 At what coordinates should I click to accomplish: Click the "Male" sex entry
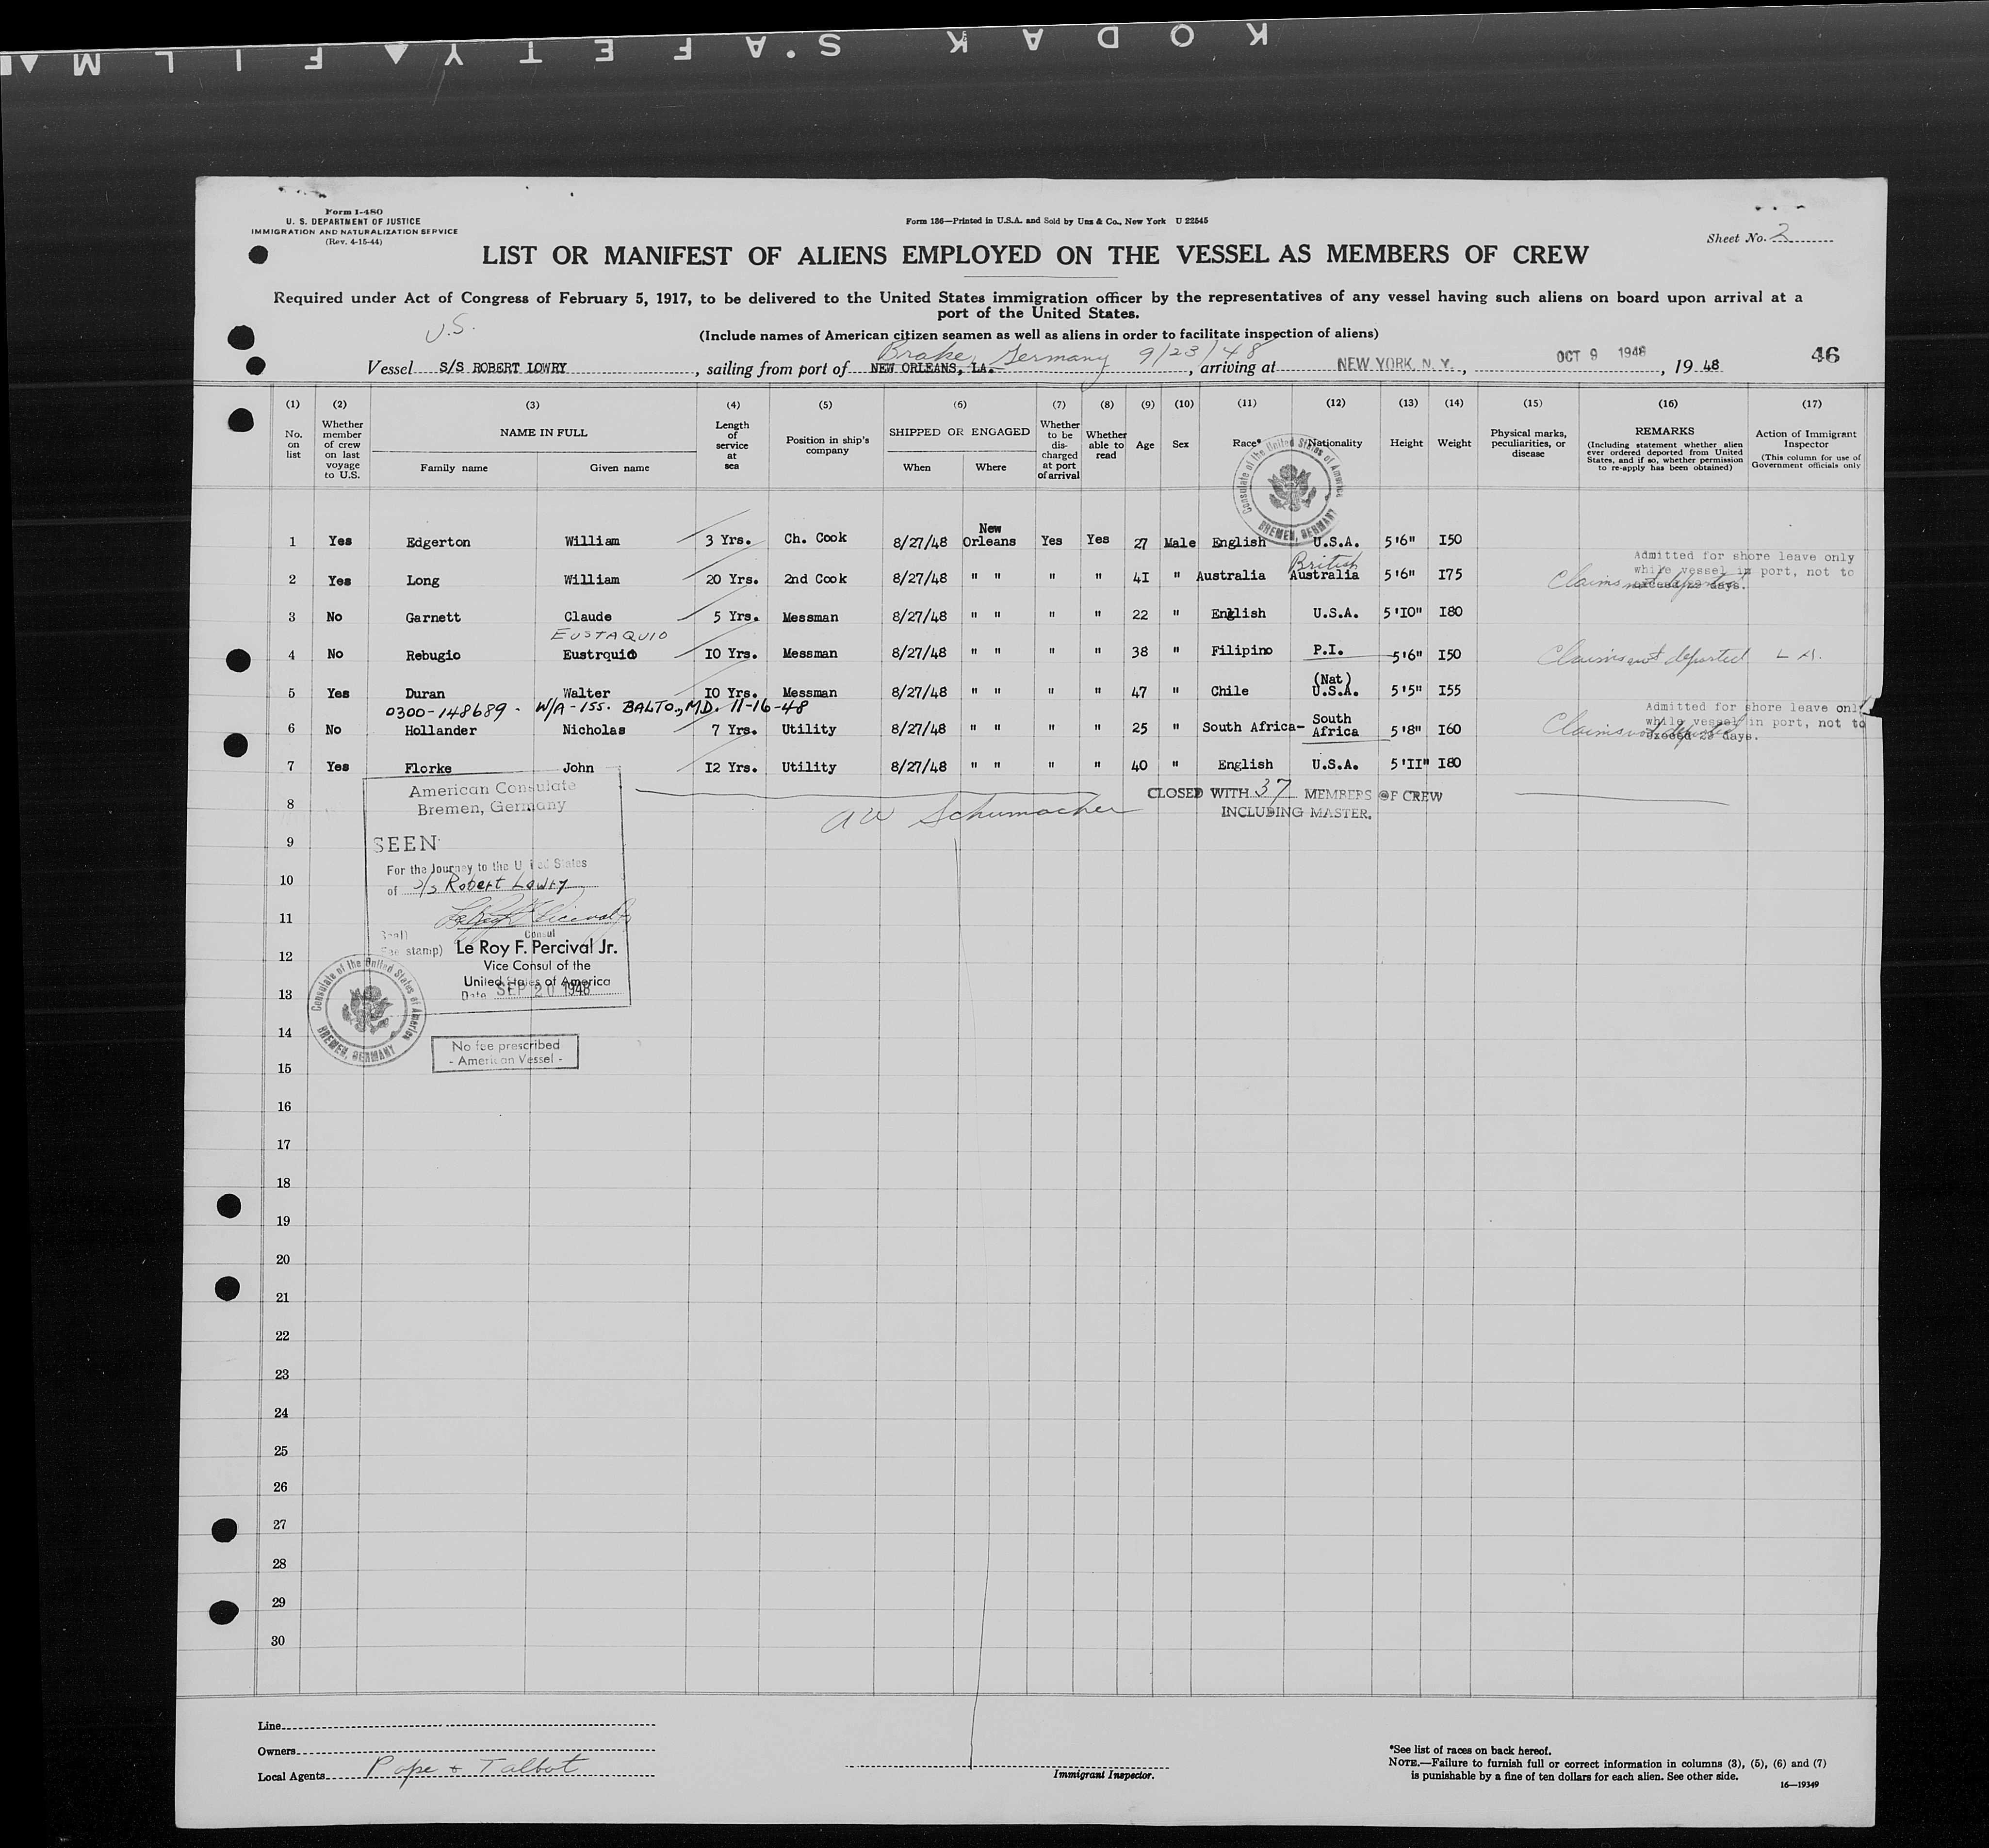coord(1180,543)
